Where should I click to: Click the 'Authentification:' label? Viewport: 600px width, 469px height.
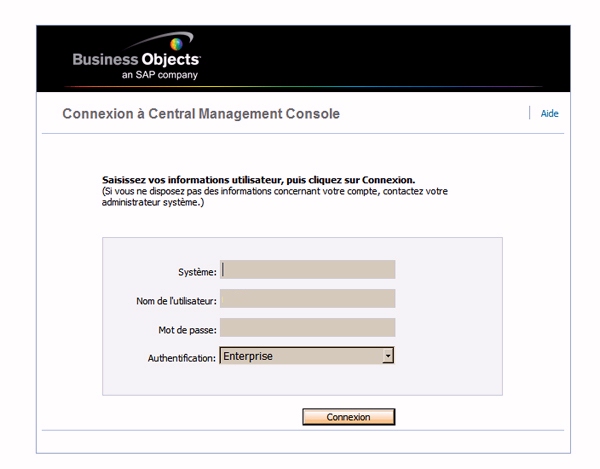182,357
